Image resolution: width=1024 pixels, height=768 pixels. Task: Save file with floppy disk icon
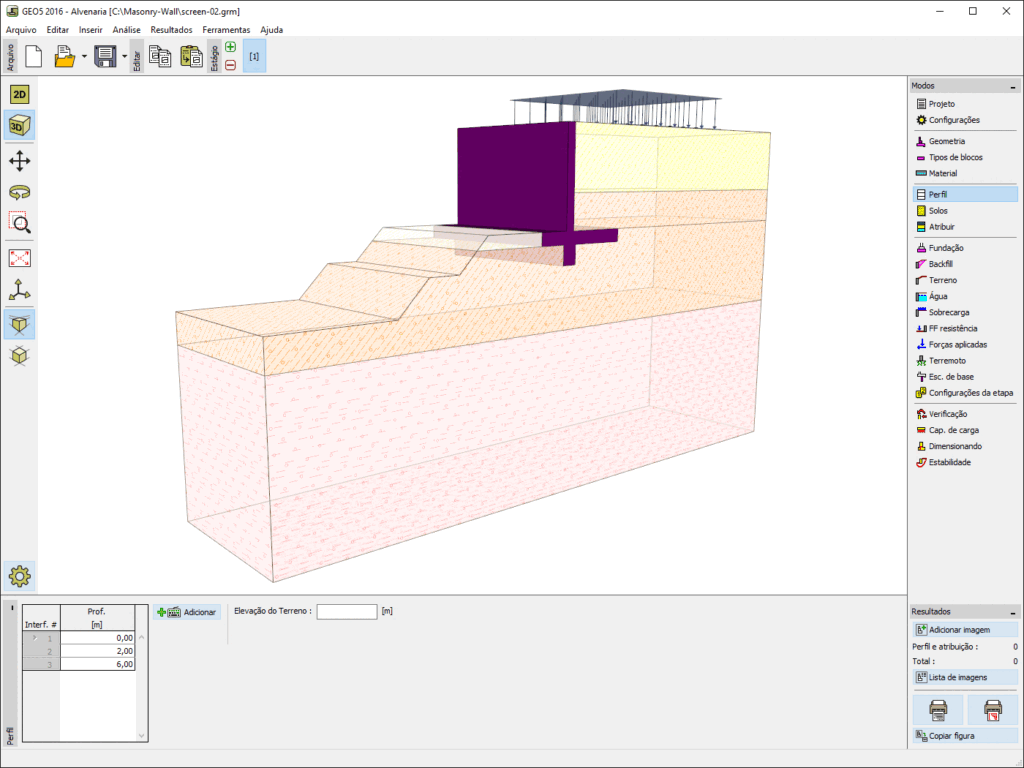pyautogui.click(x=105, y=56)
